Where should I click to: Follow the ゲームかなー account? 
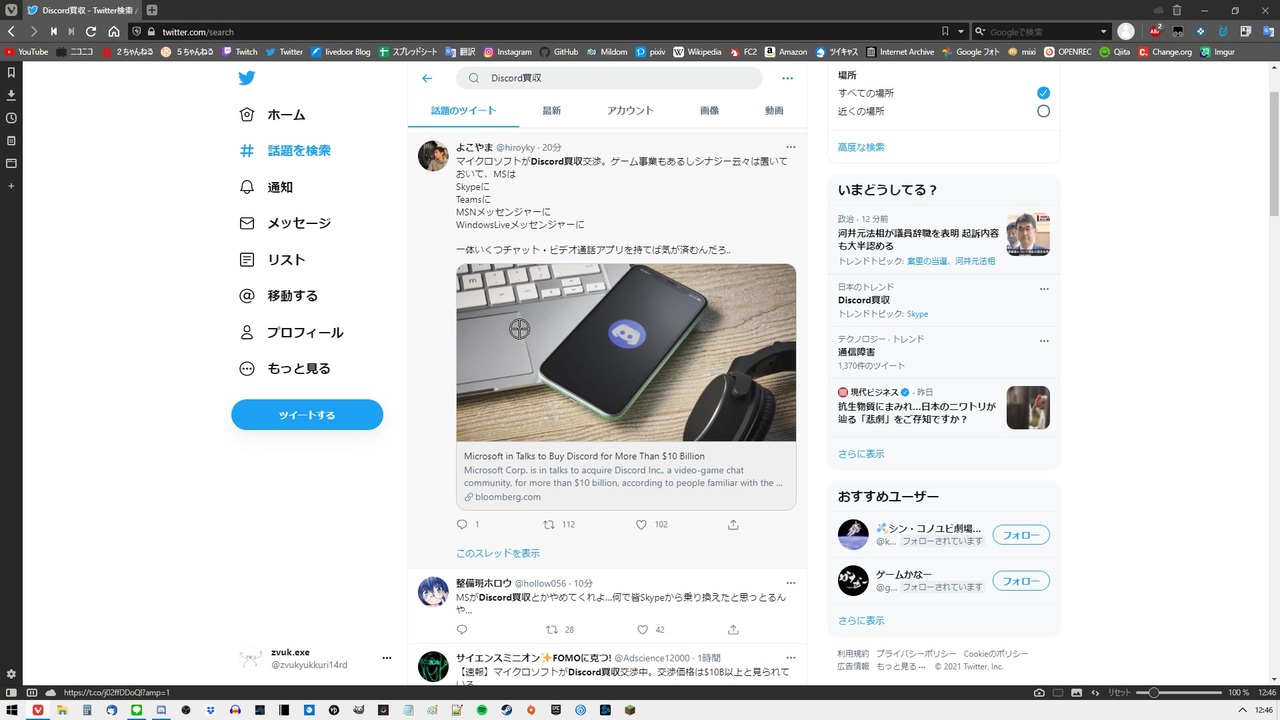[x=1021, y=581]
